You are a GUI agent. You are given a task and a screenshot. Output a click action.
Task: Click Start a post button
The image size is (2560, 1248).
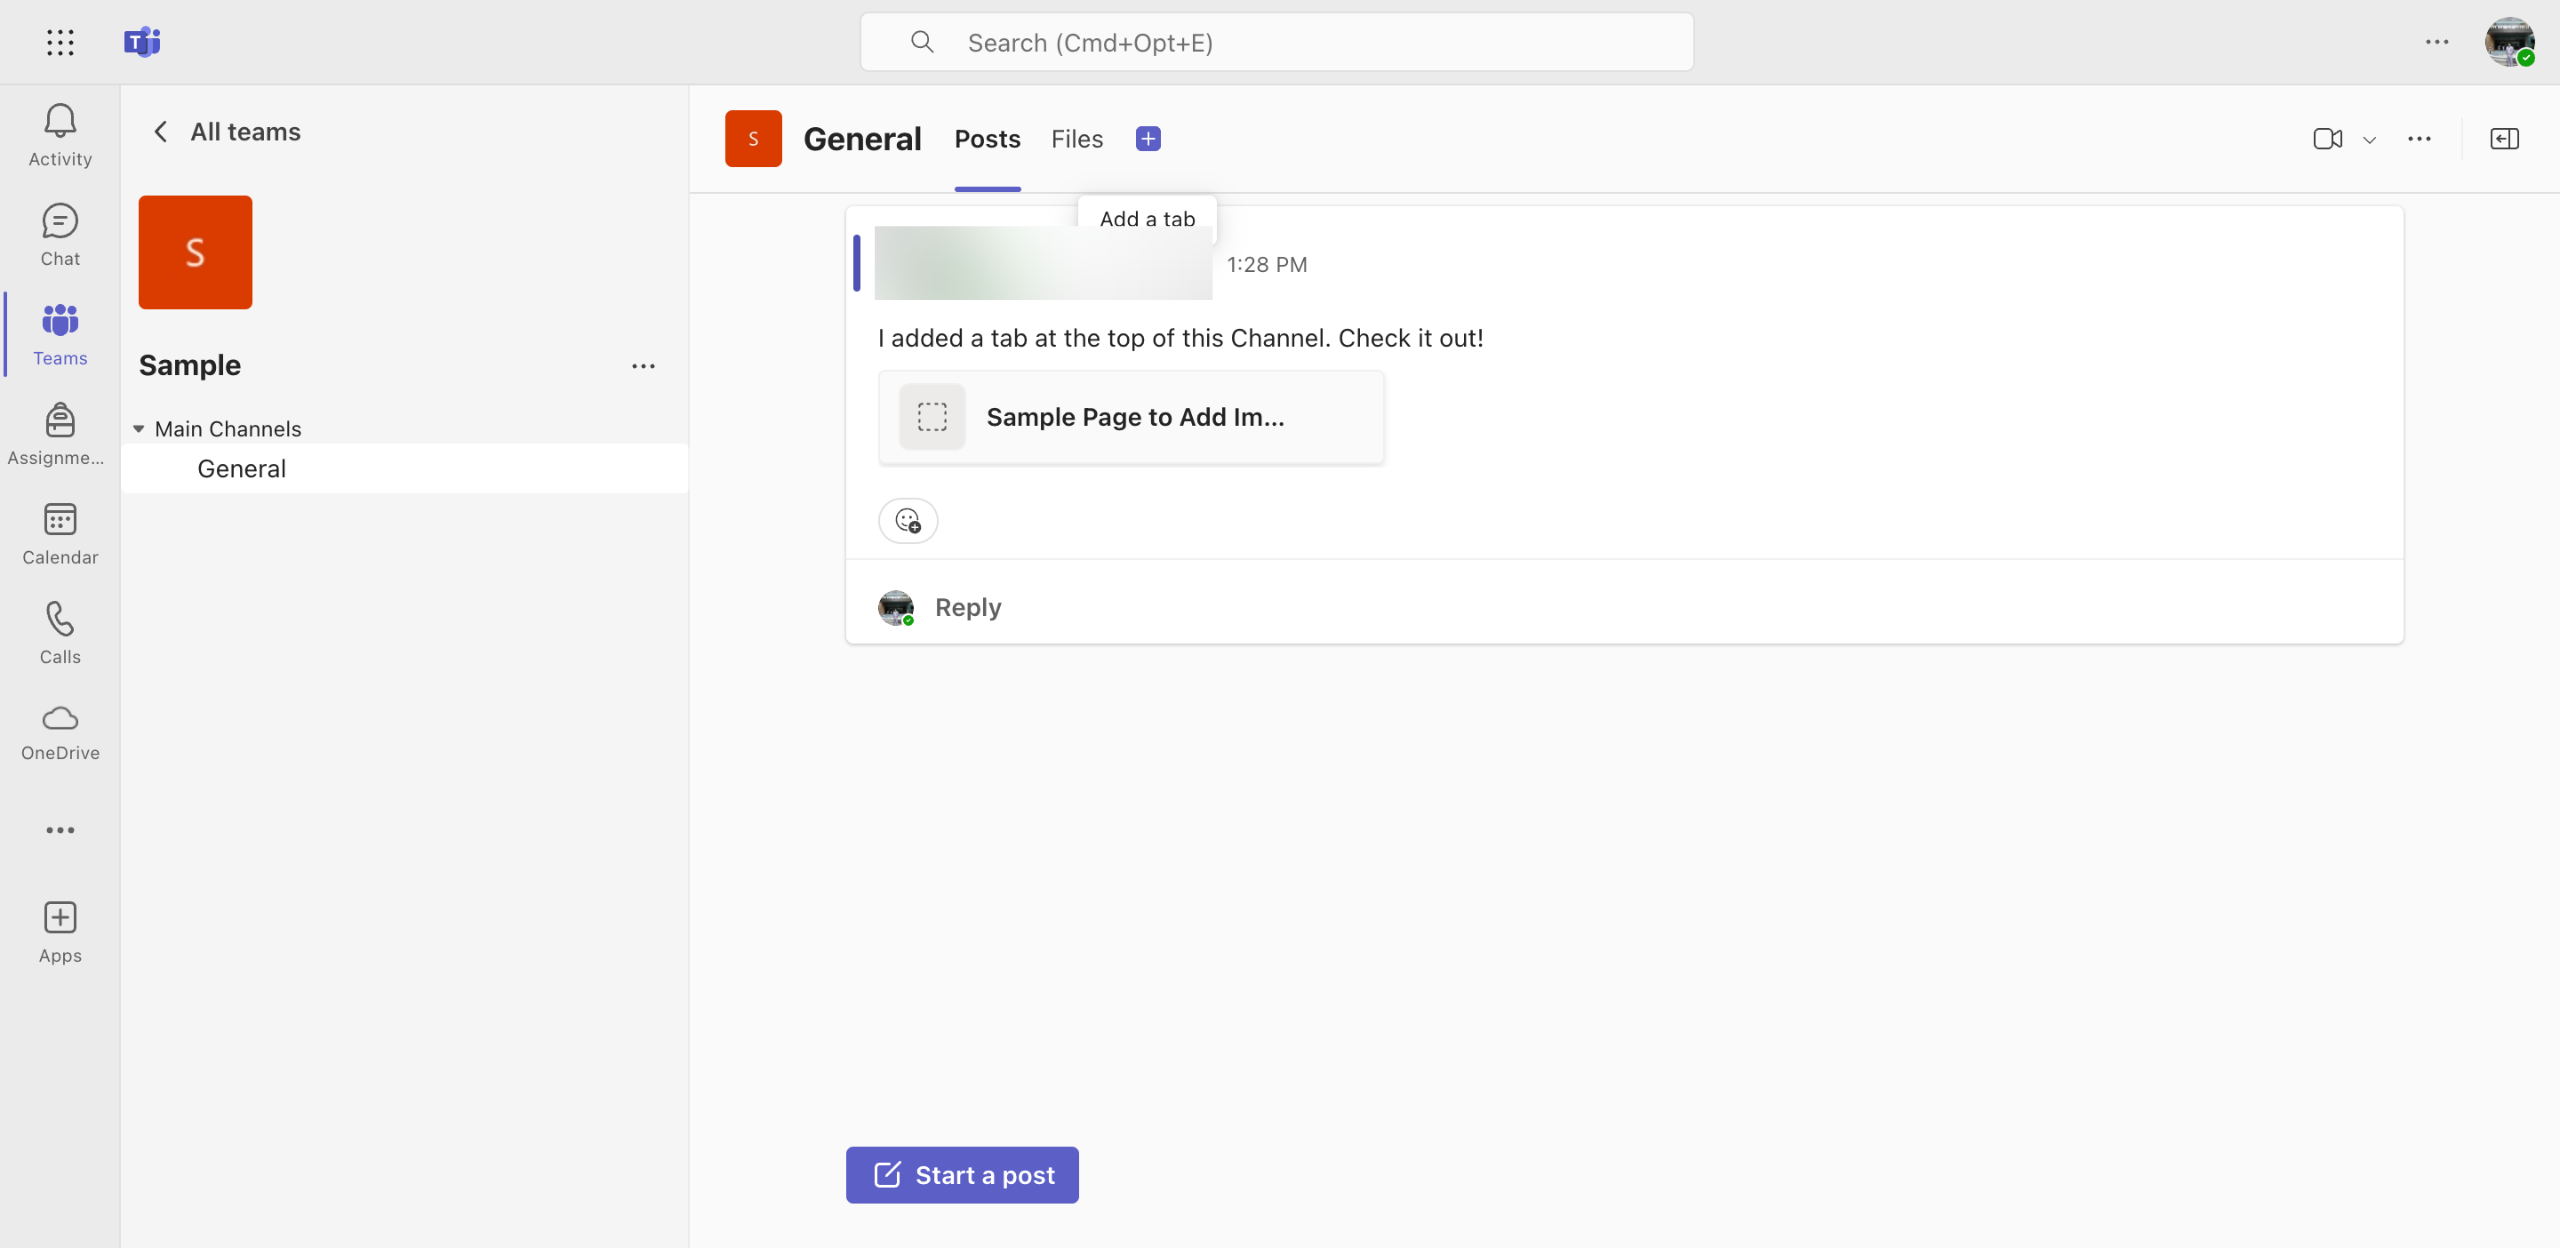[x=962, y=1174]
